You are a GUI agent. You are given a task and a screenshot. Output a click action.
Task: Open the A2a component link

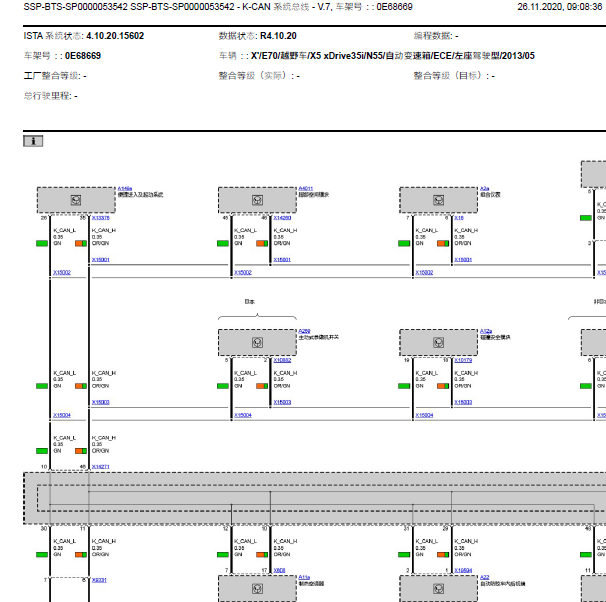pyautogui.click(x=485, y=189)
